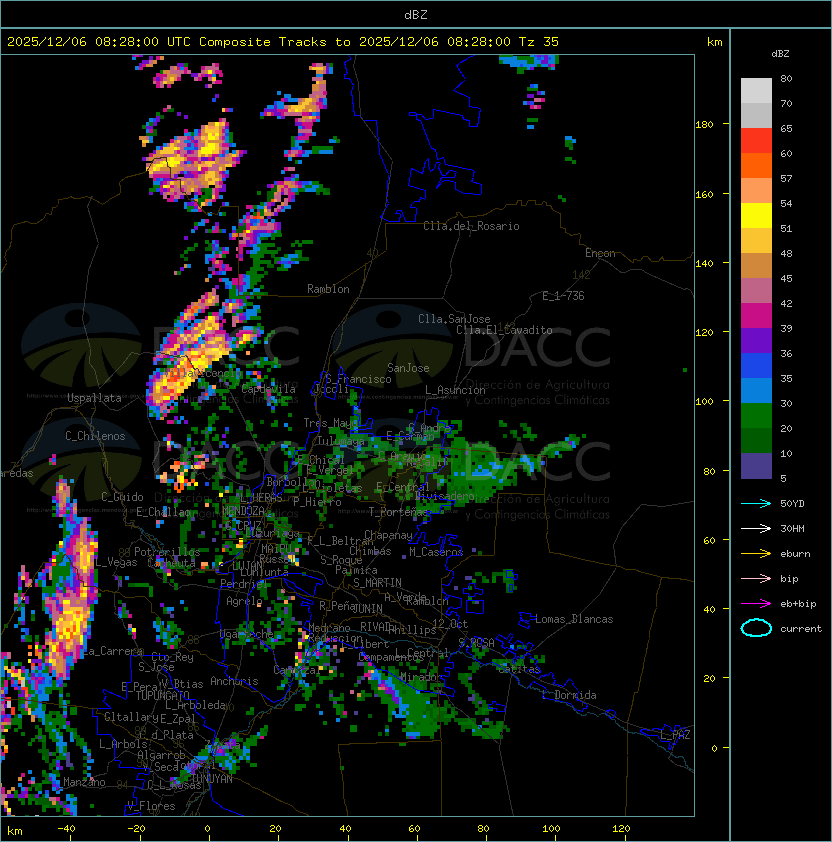Click the 'Manzano' map label
This screenshot has height=842, width=832.
tap(84, 782)
